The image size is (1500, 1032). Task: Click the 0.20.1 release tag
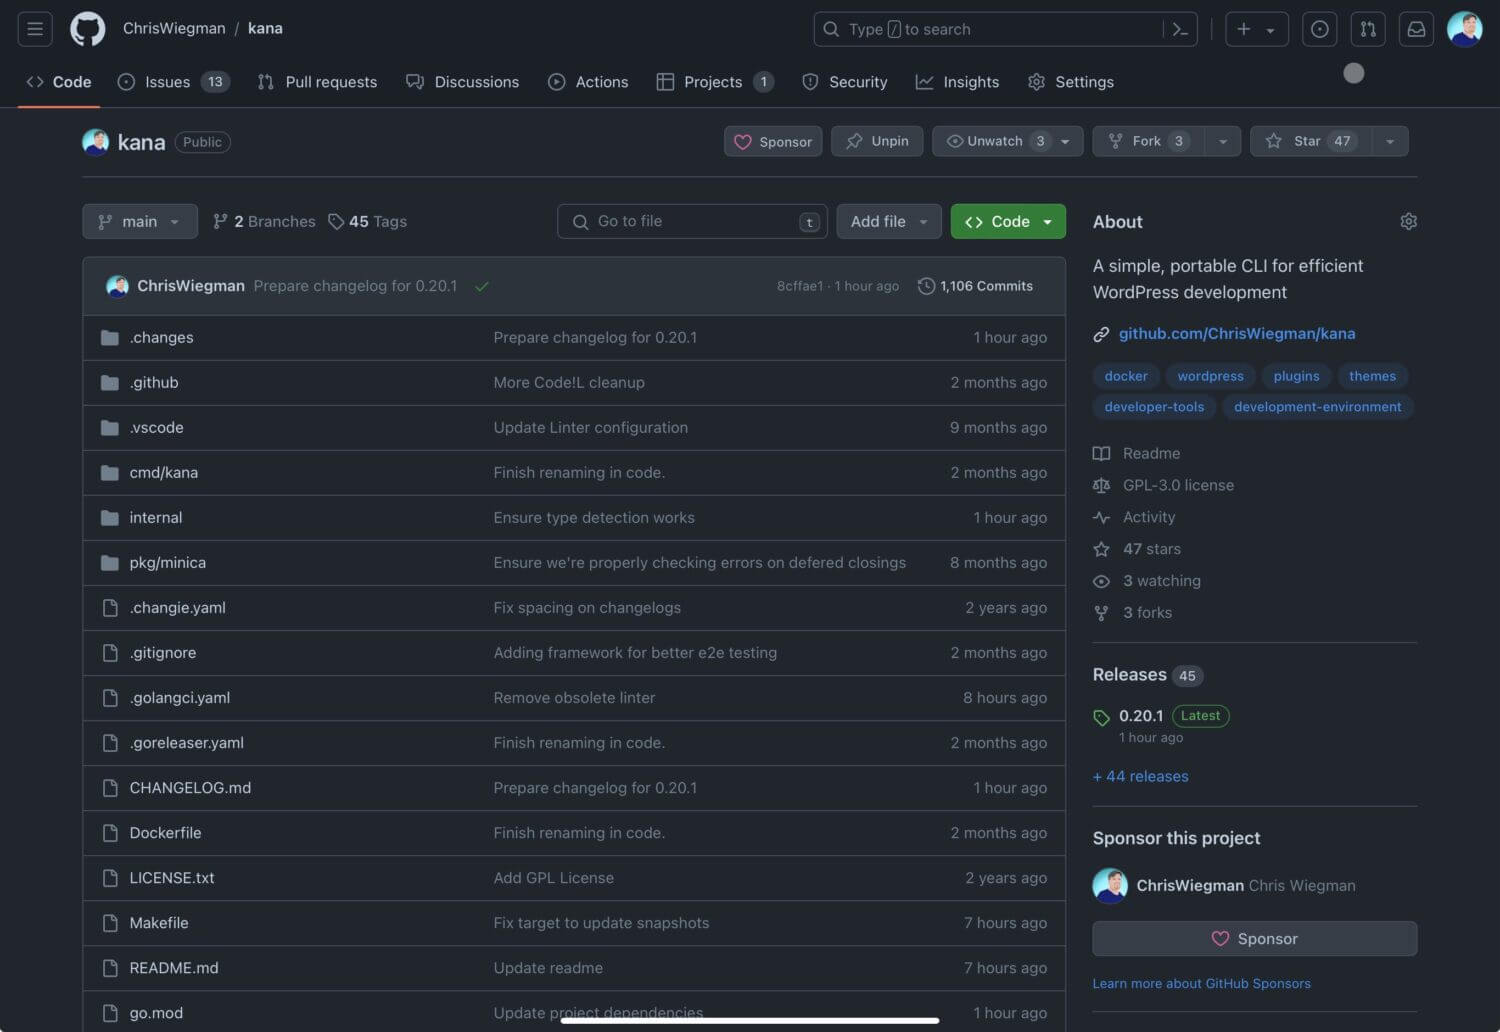point(1141,716)
